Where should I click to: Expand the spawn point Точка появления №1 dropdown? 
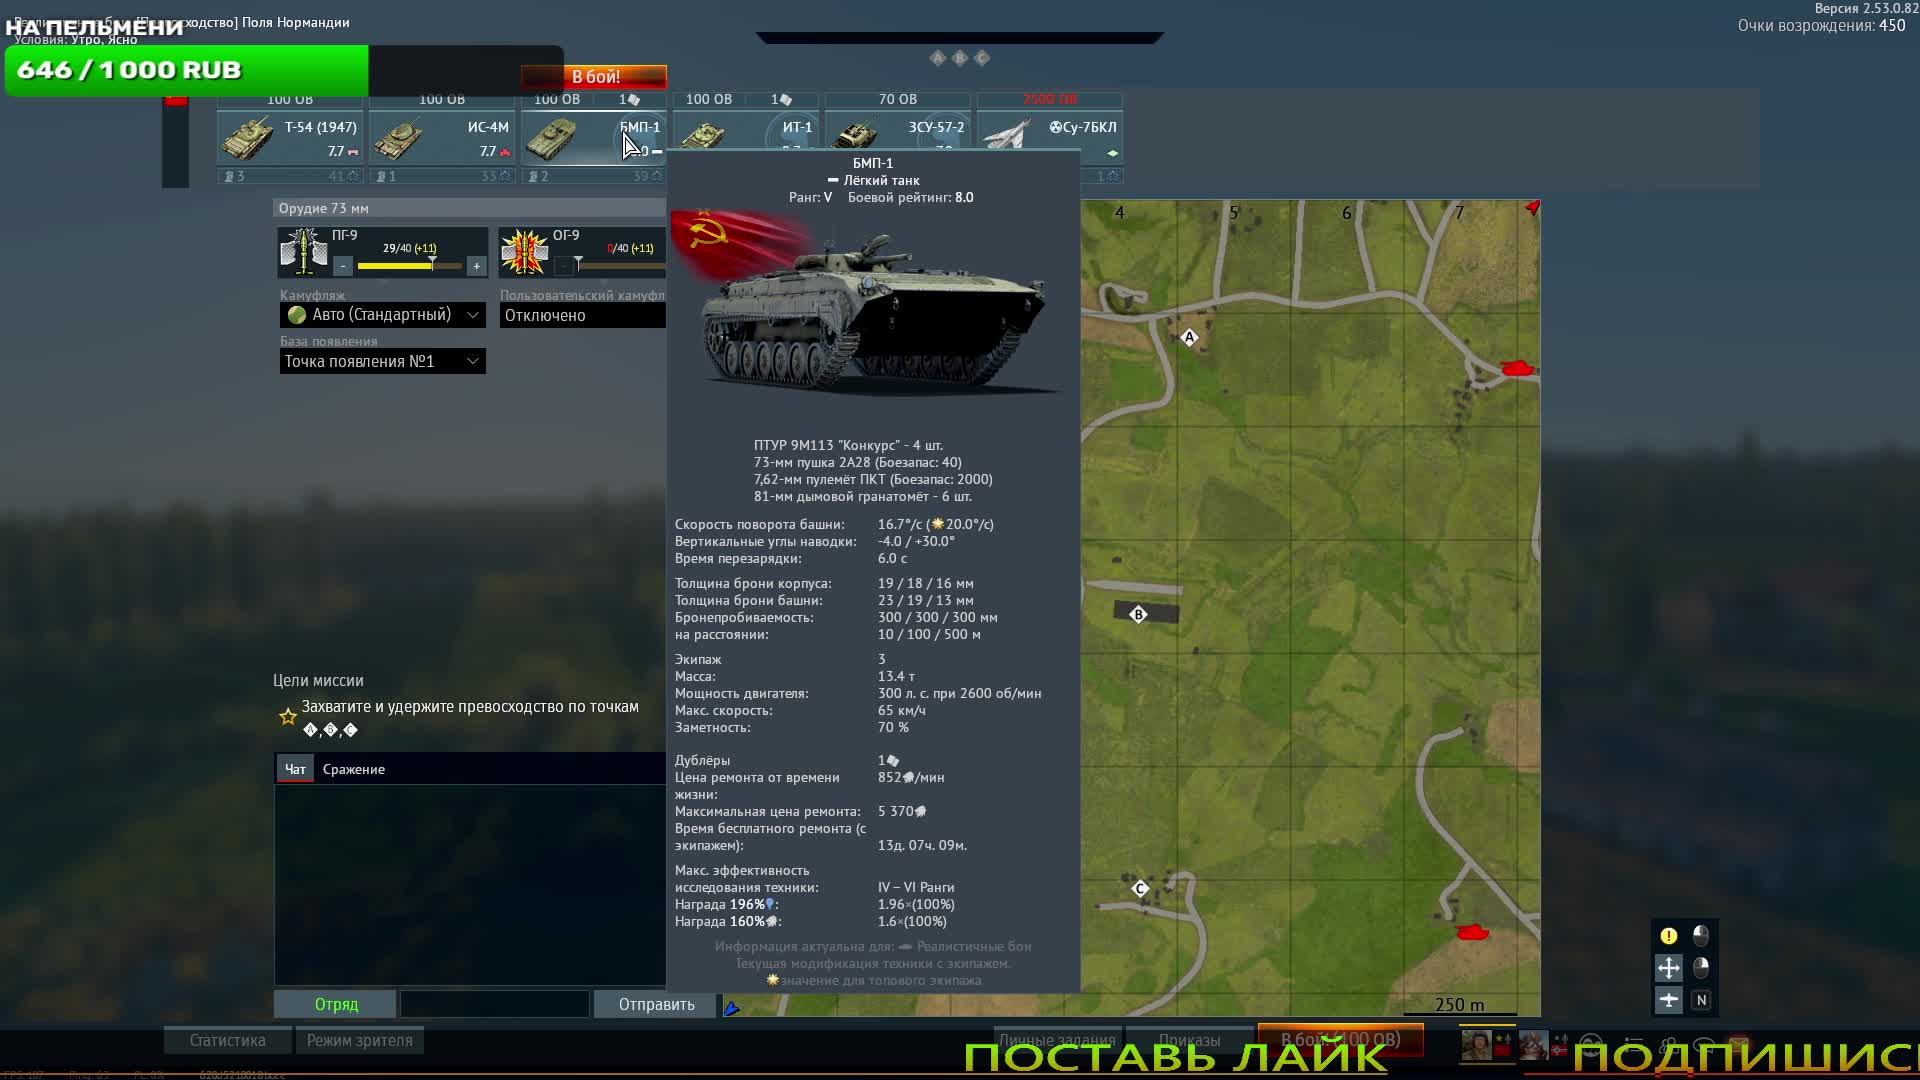coord(382,361)
